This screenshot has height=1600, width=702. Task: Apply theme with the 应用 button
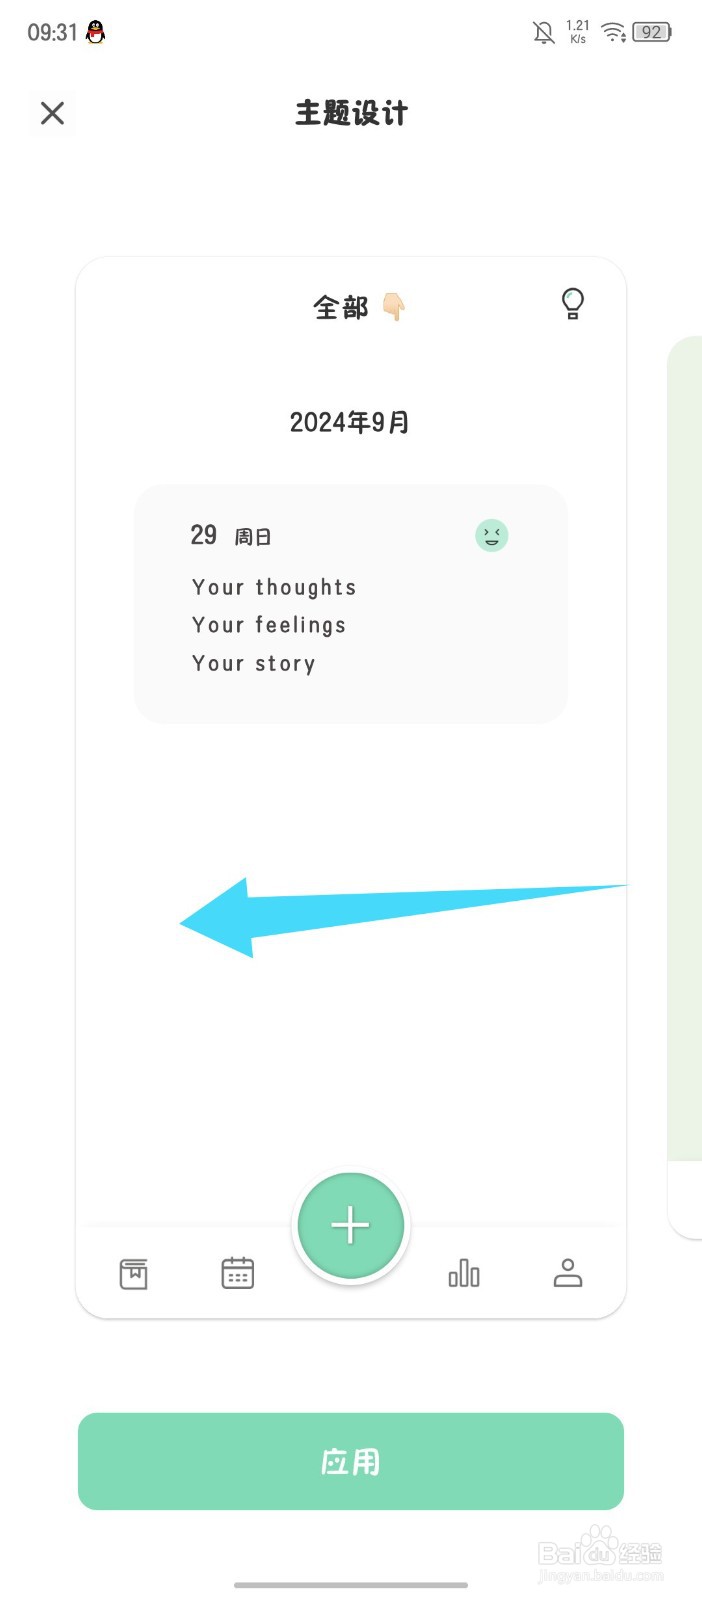coord(351,1461)
